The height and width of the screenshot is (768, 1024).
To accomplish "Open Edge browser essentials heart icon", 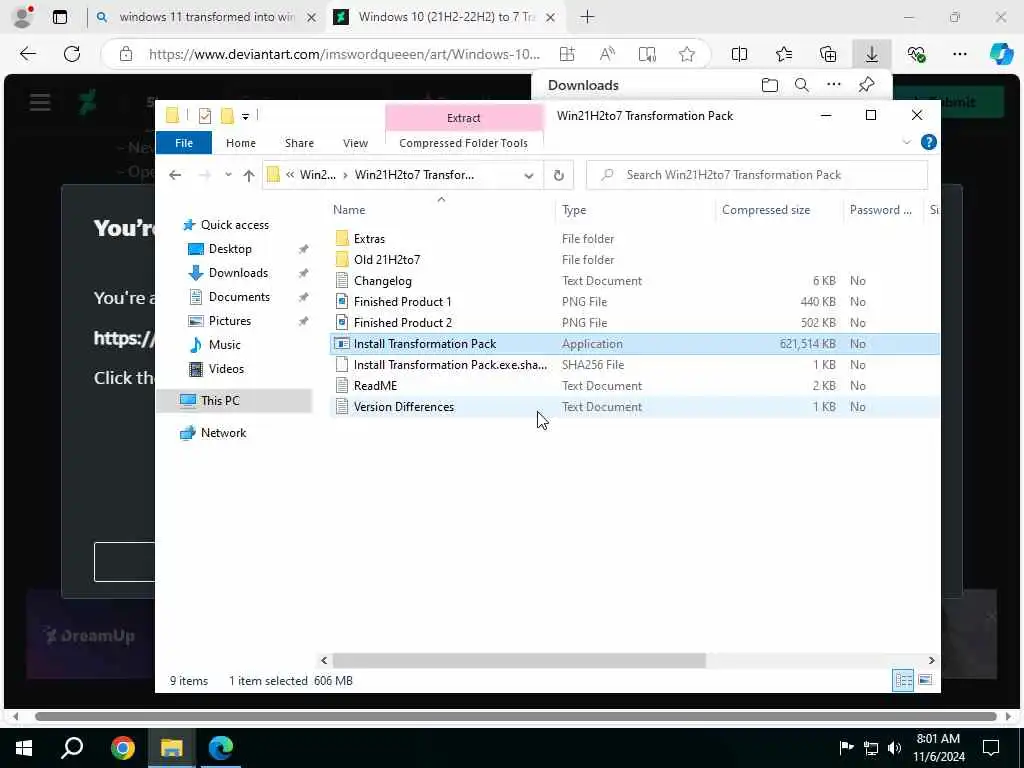I will (x=916, y=54).
